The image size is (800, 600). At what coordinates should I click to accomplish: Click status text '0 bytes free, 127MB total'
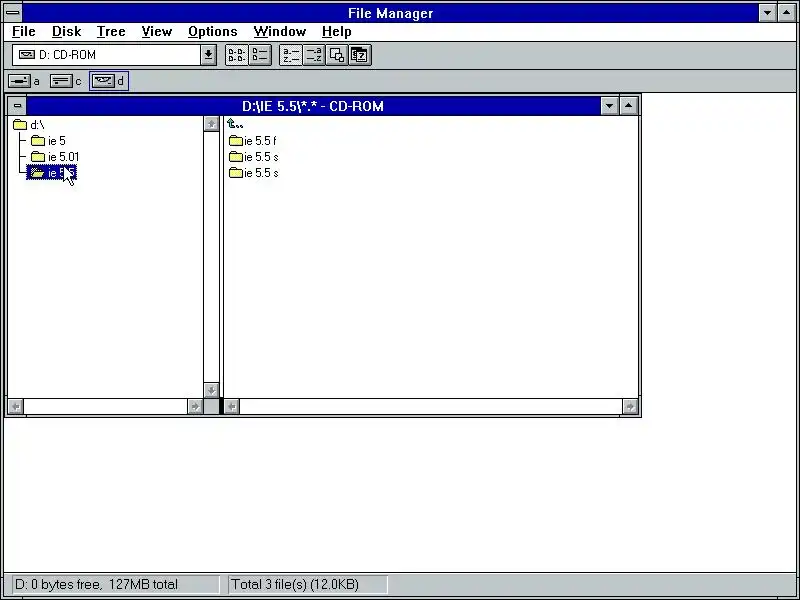[x=104, y=584]
